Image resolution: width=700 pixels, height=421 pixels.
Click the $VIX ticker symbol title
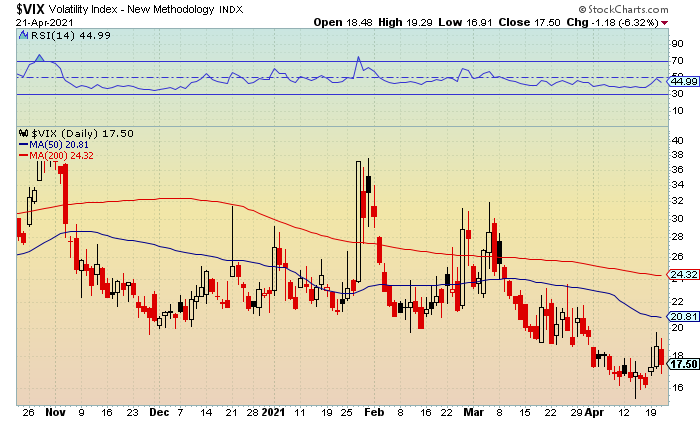30,9
